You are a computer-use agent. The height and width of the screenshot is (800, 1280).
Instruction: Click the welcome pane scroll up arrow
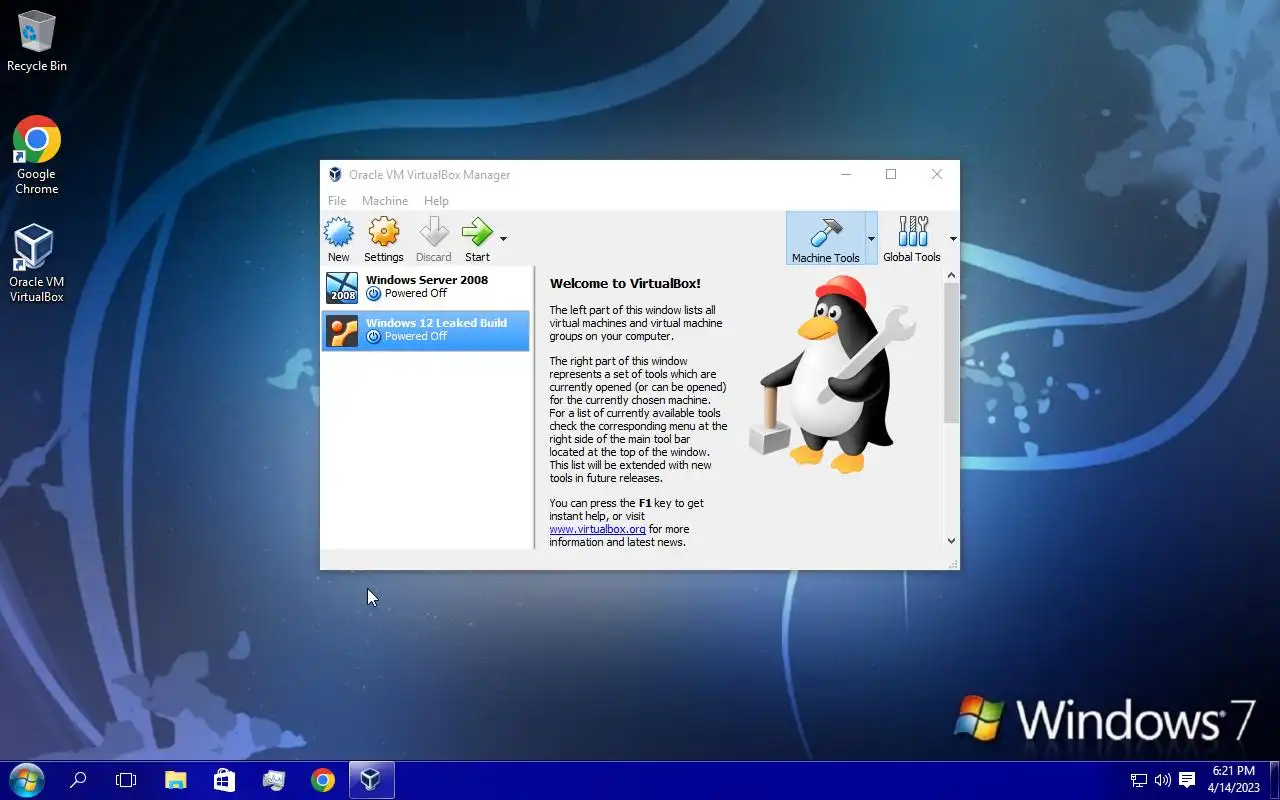951,275
